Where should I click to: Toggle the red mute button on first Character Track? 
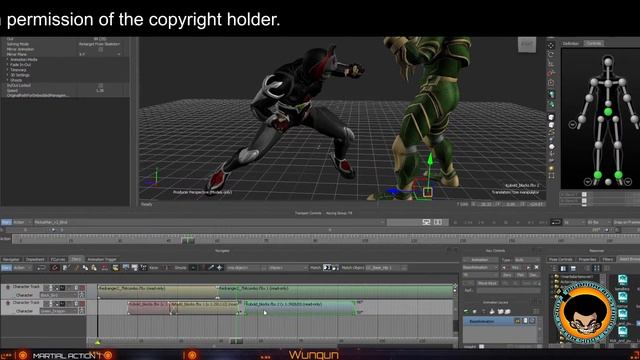pyautogui.click(x=82, y=287)
